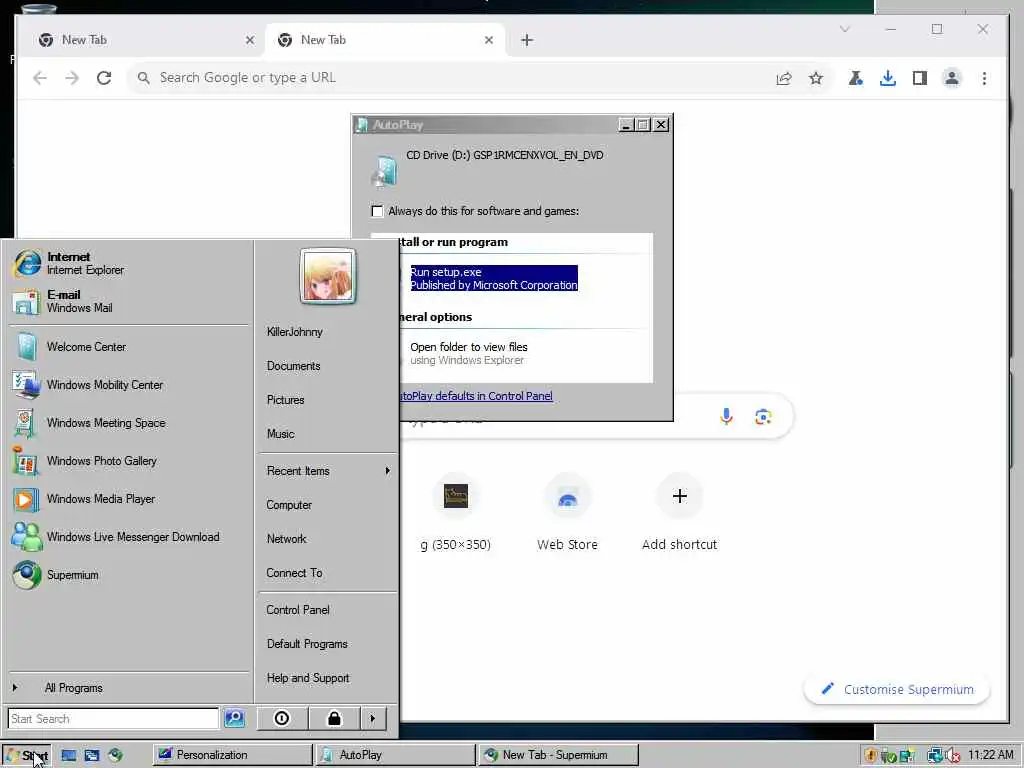Bookmark this tab with star icon

pos(816,78)
